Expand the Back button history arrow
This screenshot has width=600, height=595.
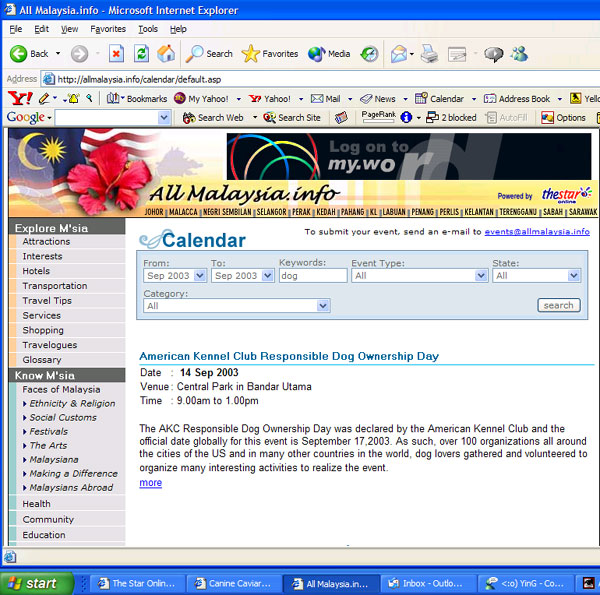tap(58, 54)
